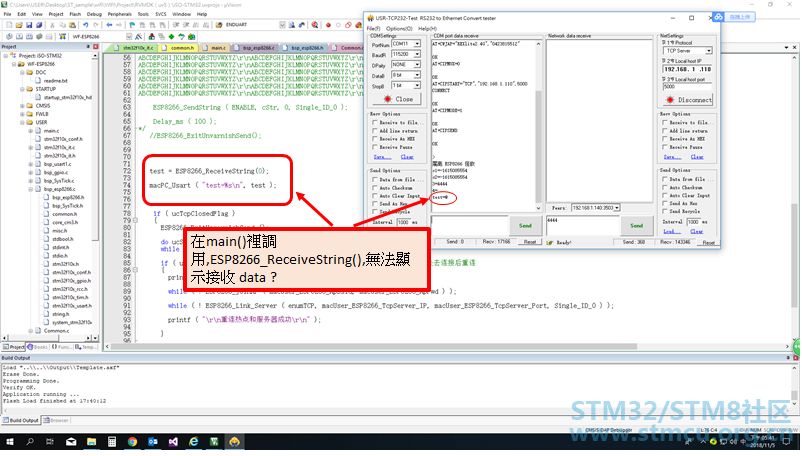Screen dimensions: 802x456
Task: Open the Peers address dropdown
Action: click(x=617, y=208)
